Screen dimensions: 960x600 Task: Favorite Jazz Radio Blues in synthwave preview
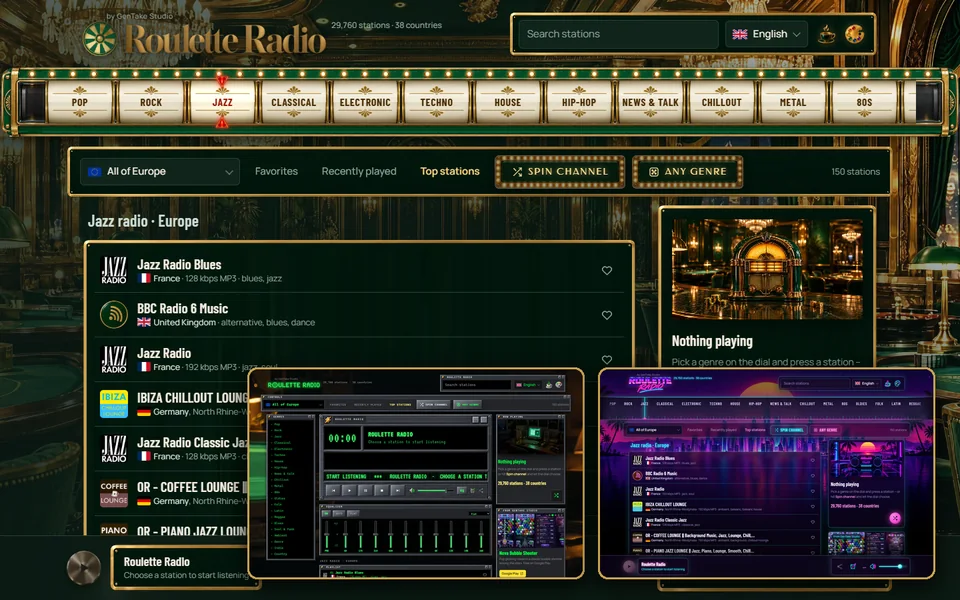(812, 460)
